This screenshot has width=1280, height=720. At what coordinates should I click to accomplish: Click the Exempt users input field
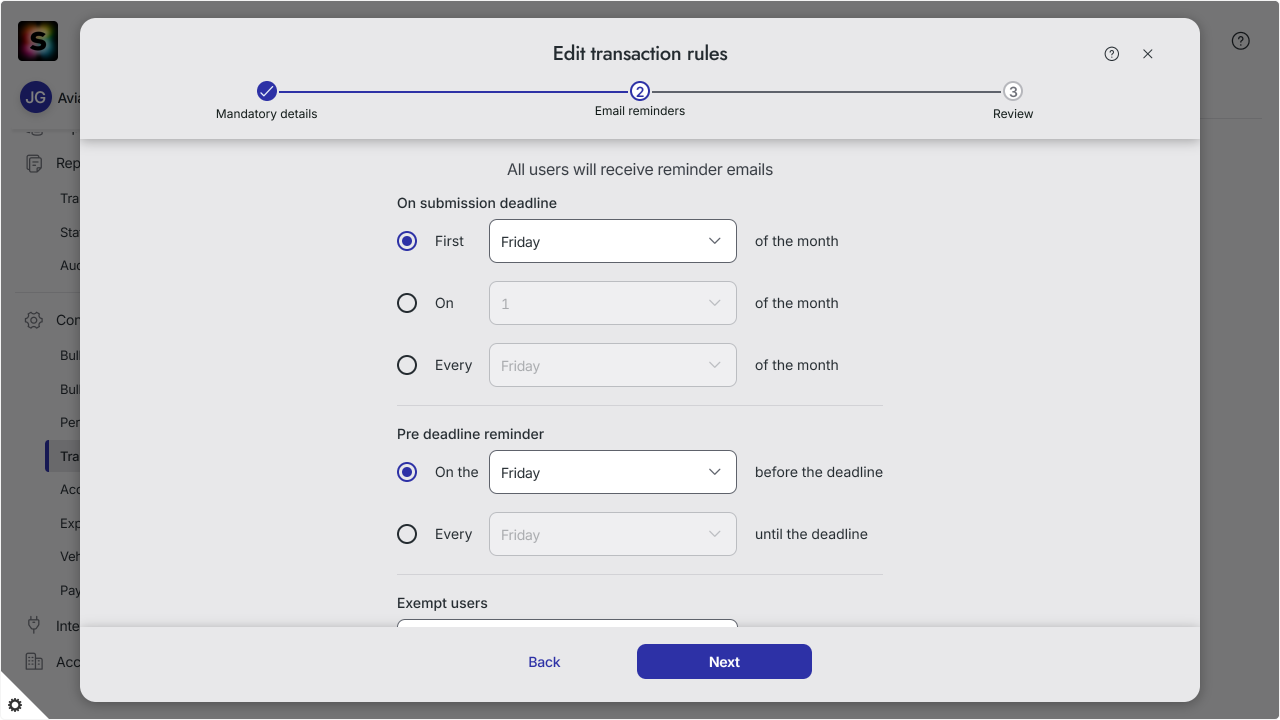568,623
